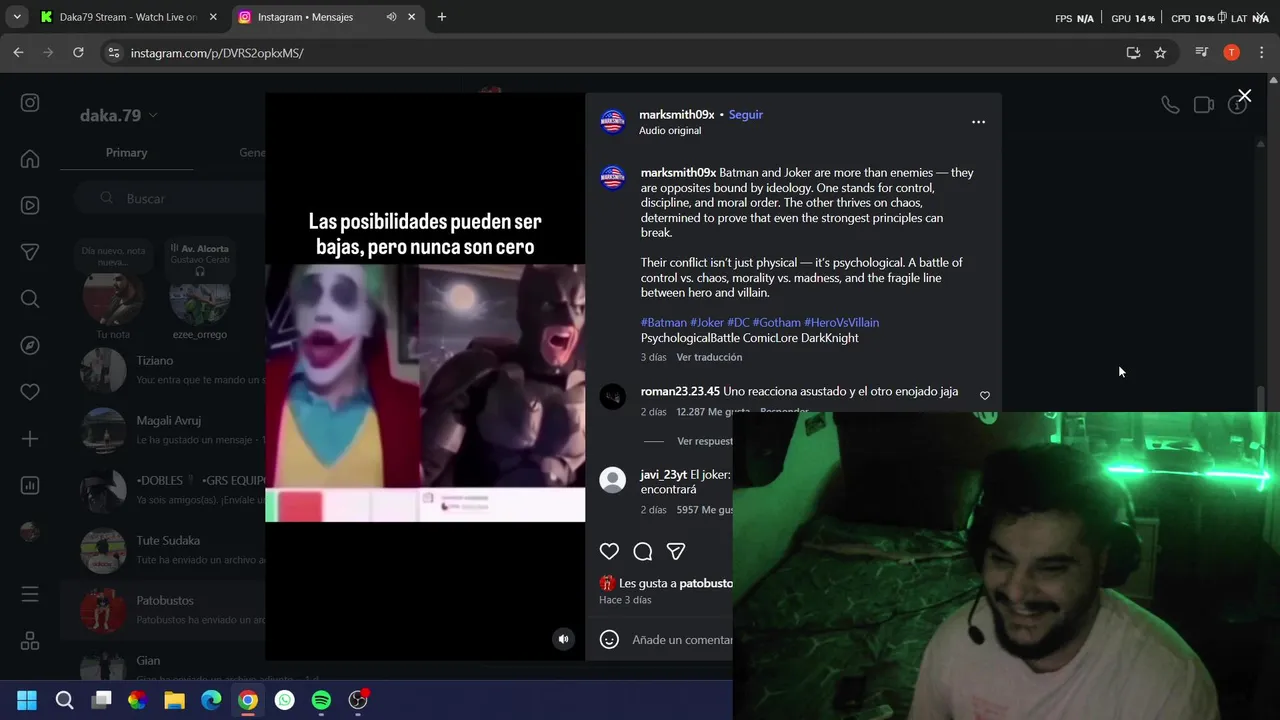The height and width of the screenshot is (720, 1280).
Task: Expand replies with Ver respuestas
Action: point(705,441)
